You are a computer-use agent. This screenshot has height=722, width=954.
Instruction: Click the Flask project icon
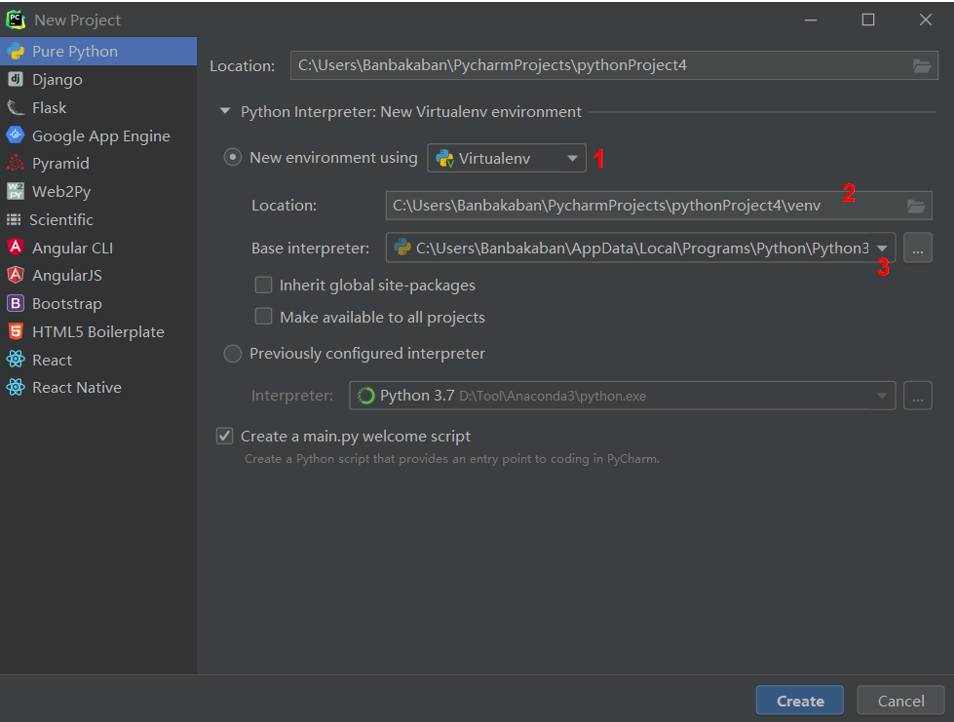point(16,108)
